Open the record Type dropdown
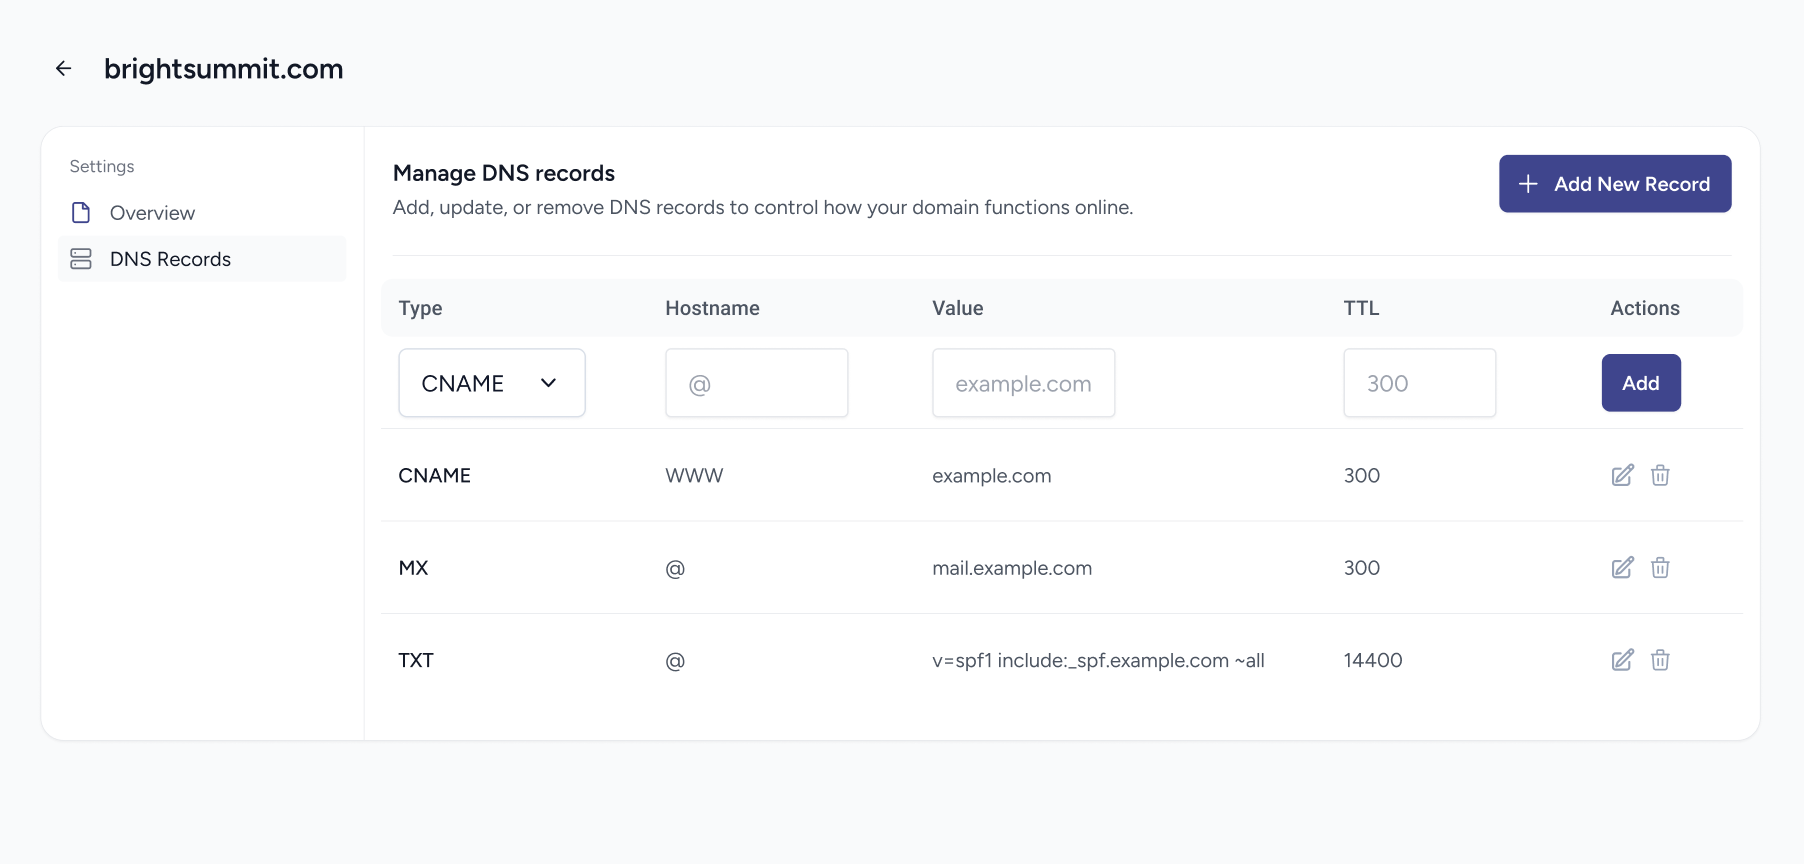The width and height of the screenshot is (1804, 864). pos(491,383)
